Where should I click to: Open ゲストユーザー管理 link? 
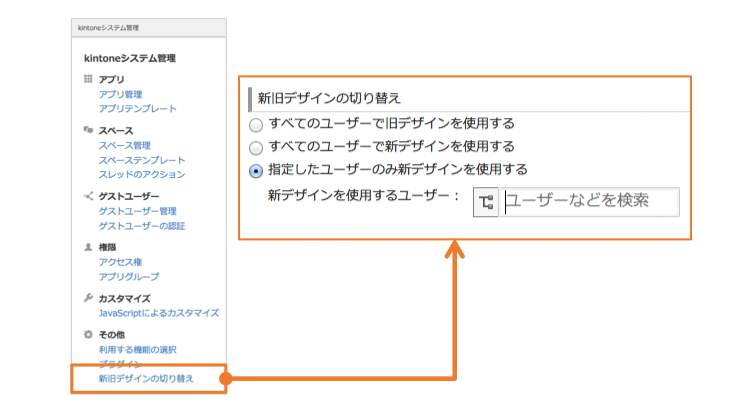click(x=138, y=211)
